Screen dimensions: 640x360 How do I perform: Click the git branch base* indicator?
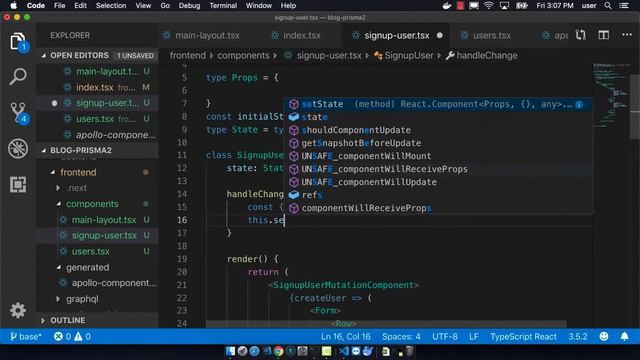point(25,337)
